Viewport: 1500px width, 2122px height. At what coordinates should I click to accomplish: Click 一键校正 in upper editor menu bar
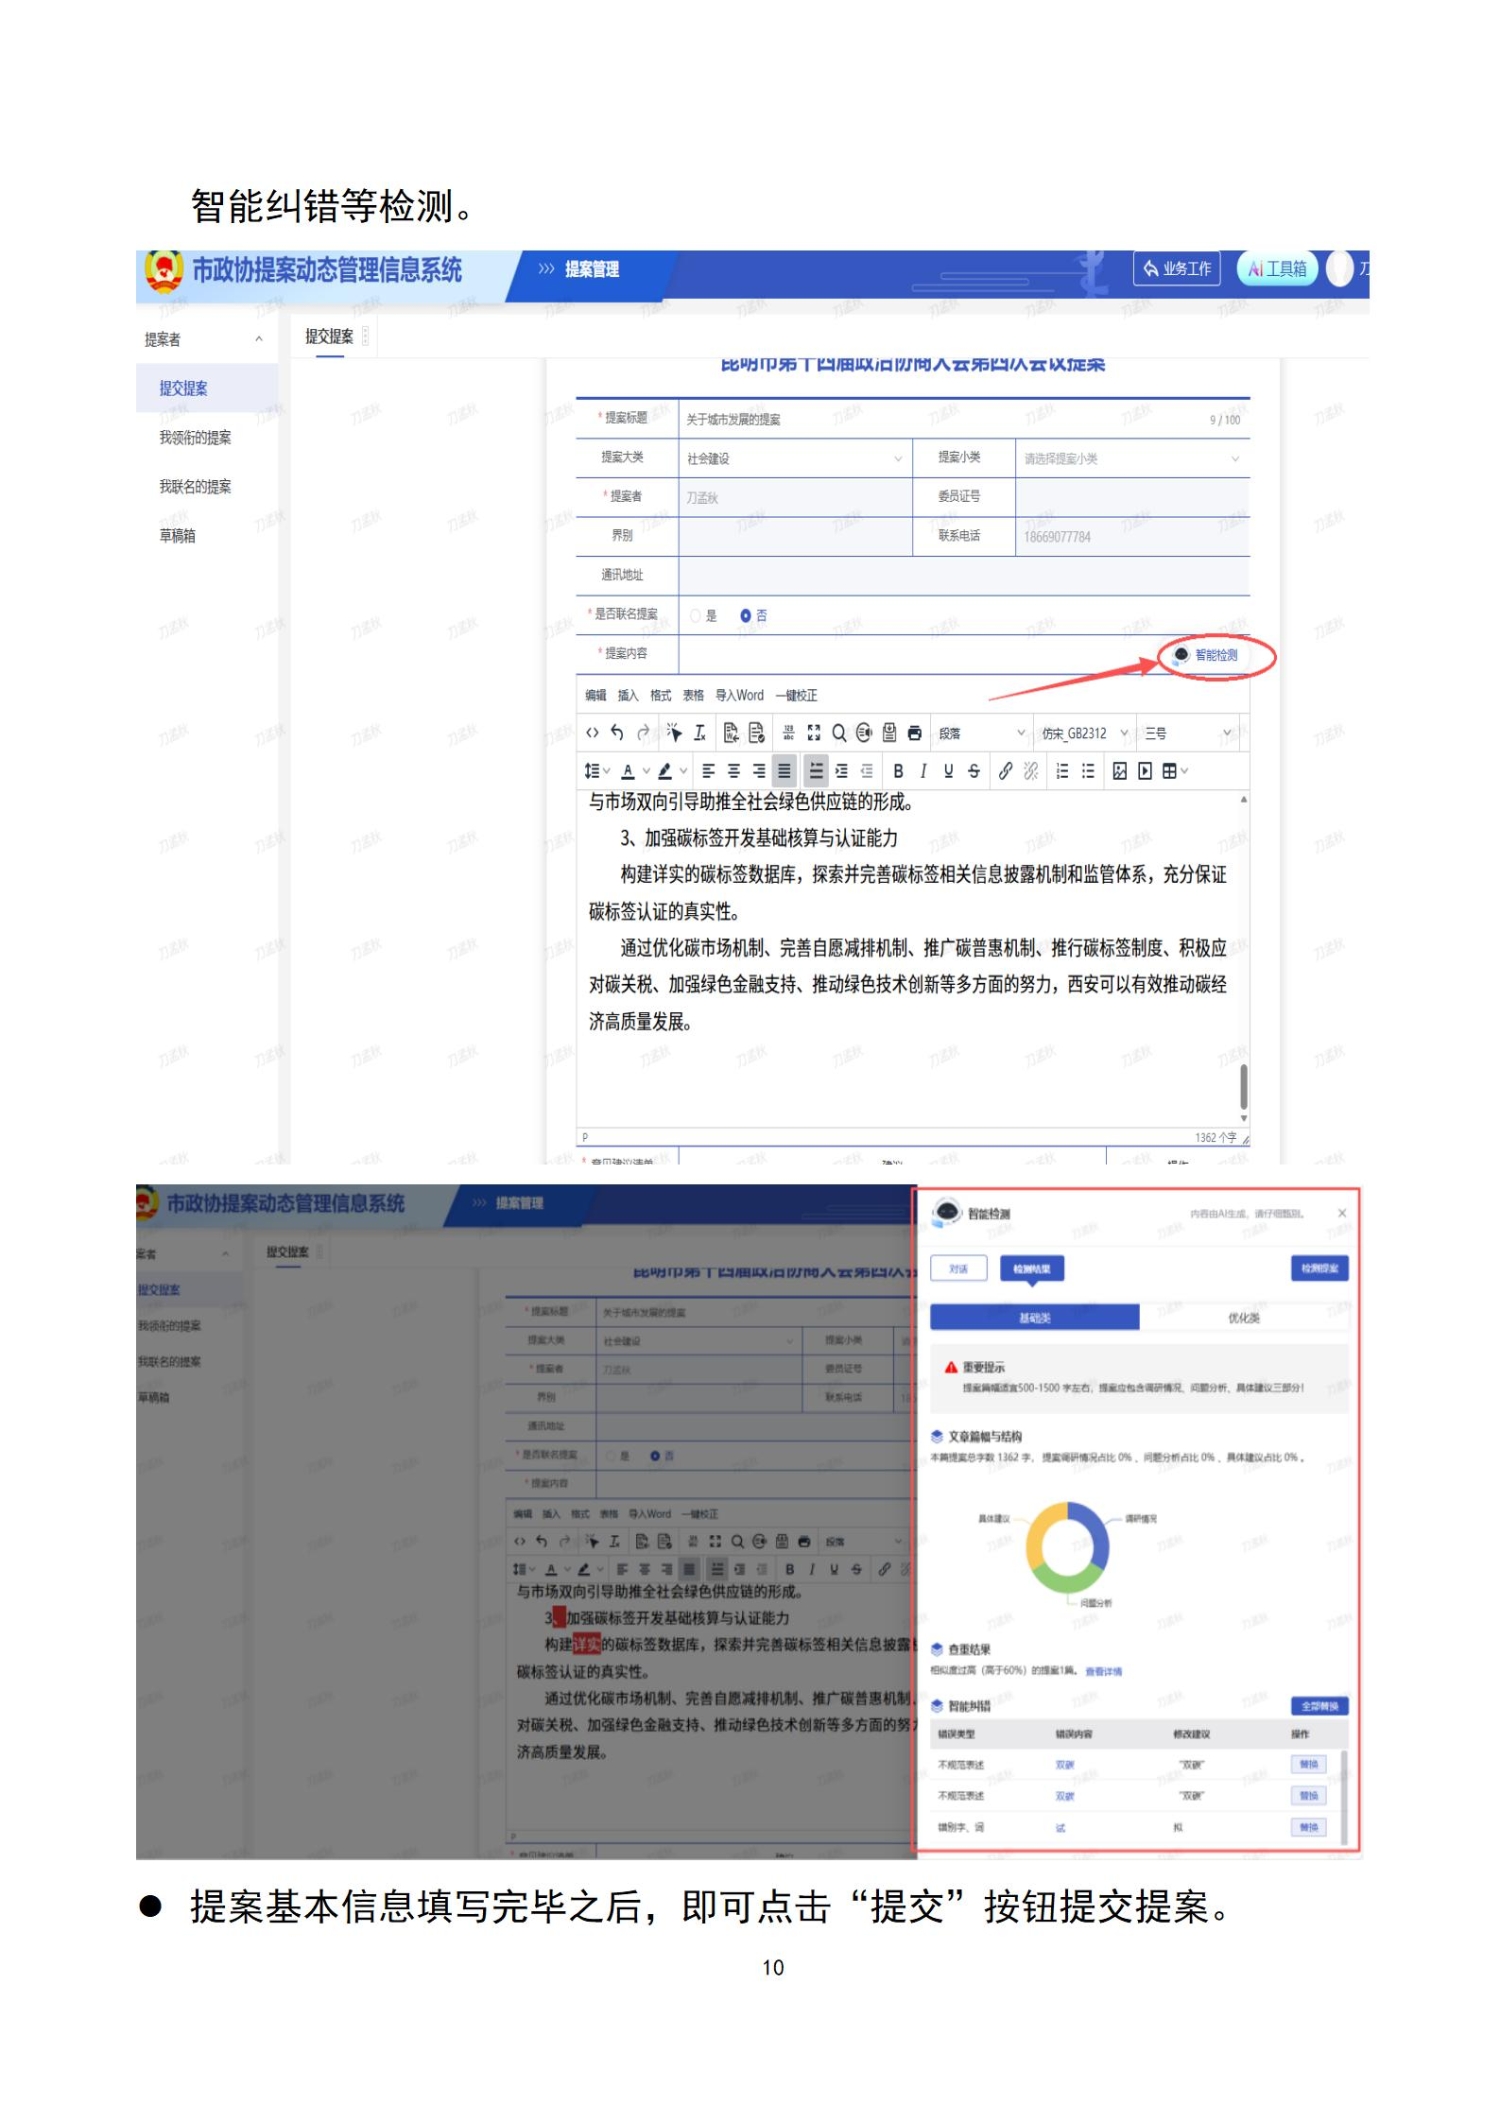click(x=796, y=695)
